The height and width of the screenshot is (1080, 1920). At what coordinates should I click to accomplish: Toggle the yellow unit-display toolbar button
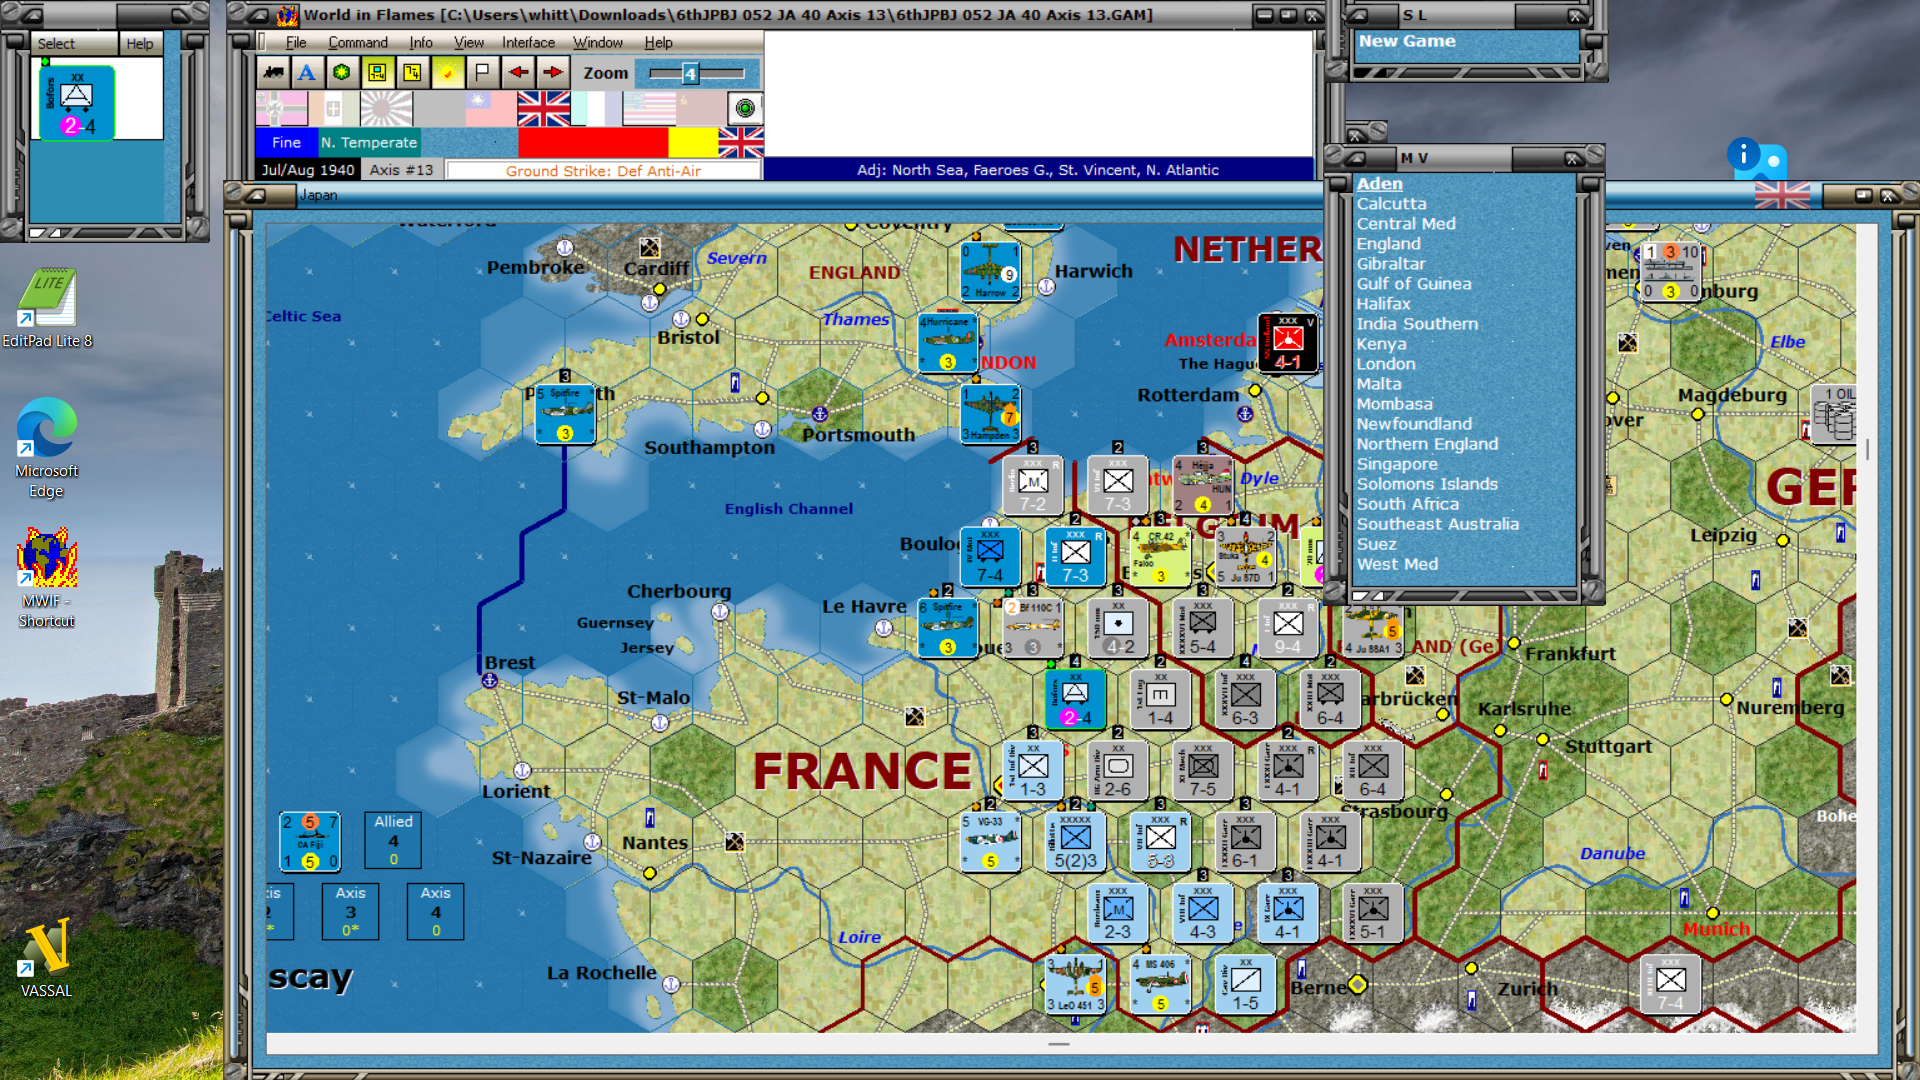(x=377, y=72)
